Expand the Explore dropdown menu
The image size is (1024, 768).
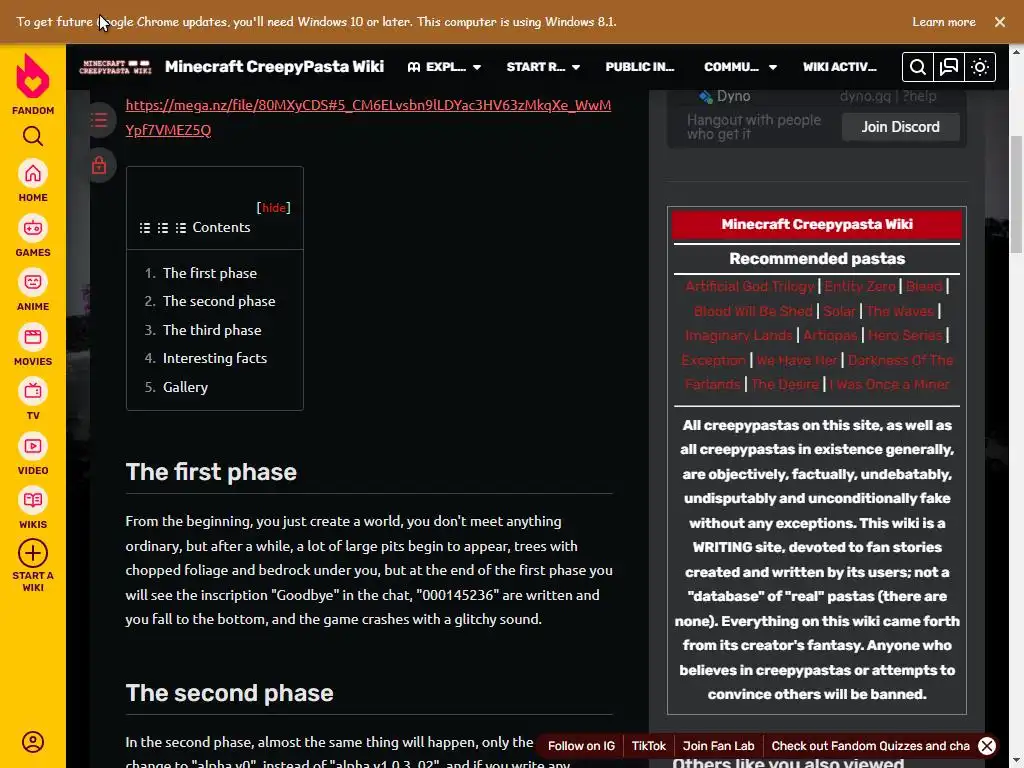(x=444, y=67)
